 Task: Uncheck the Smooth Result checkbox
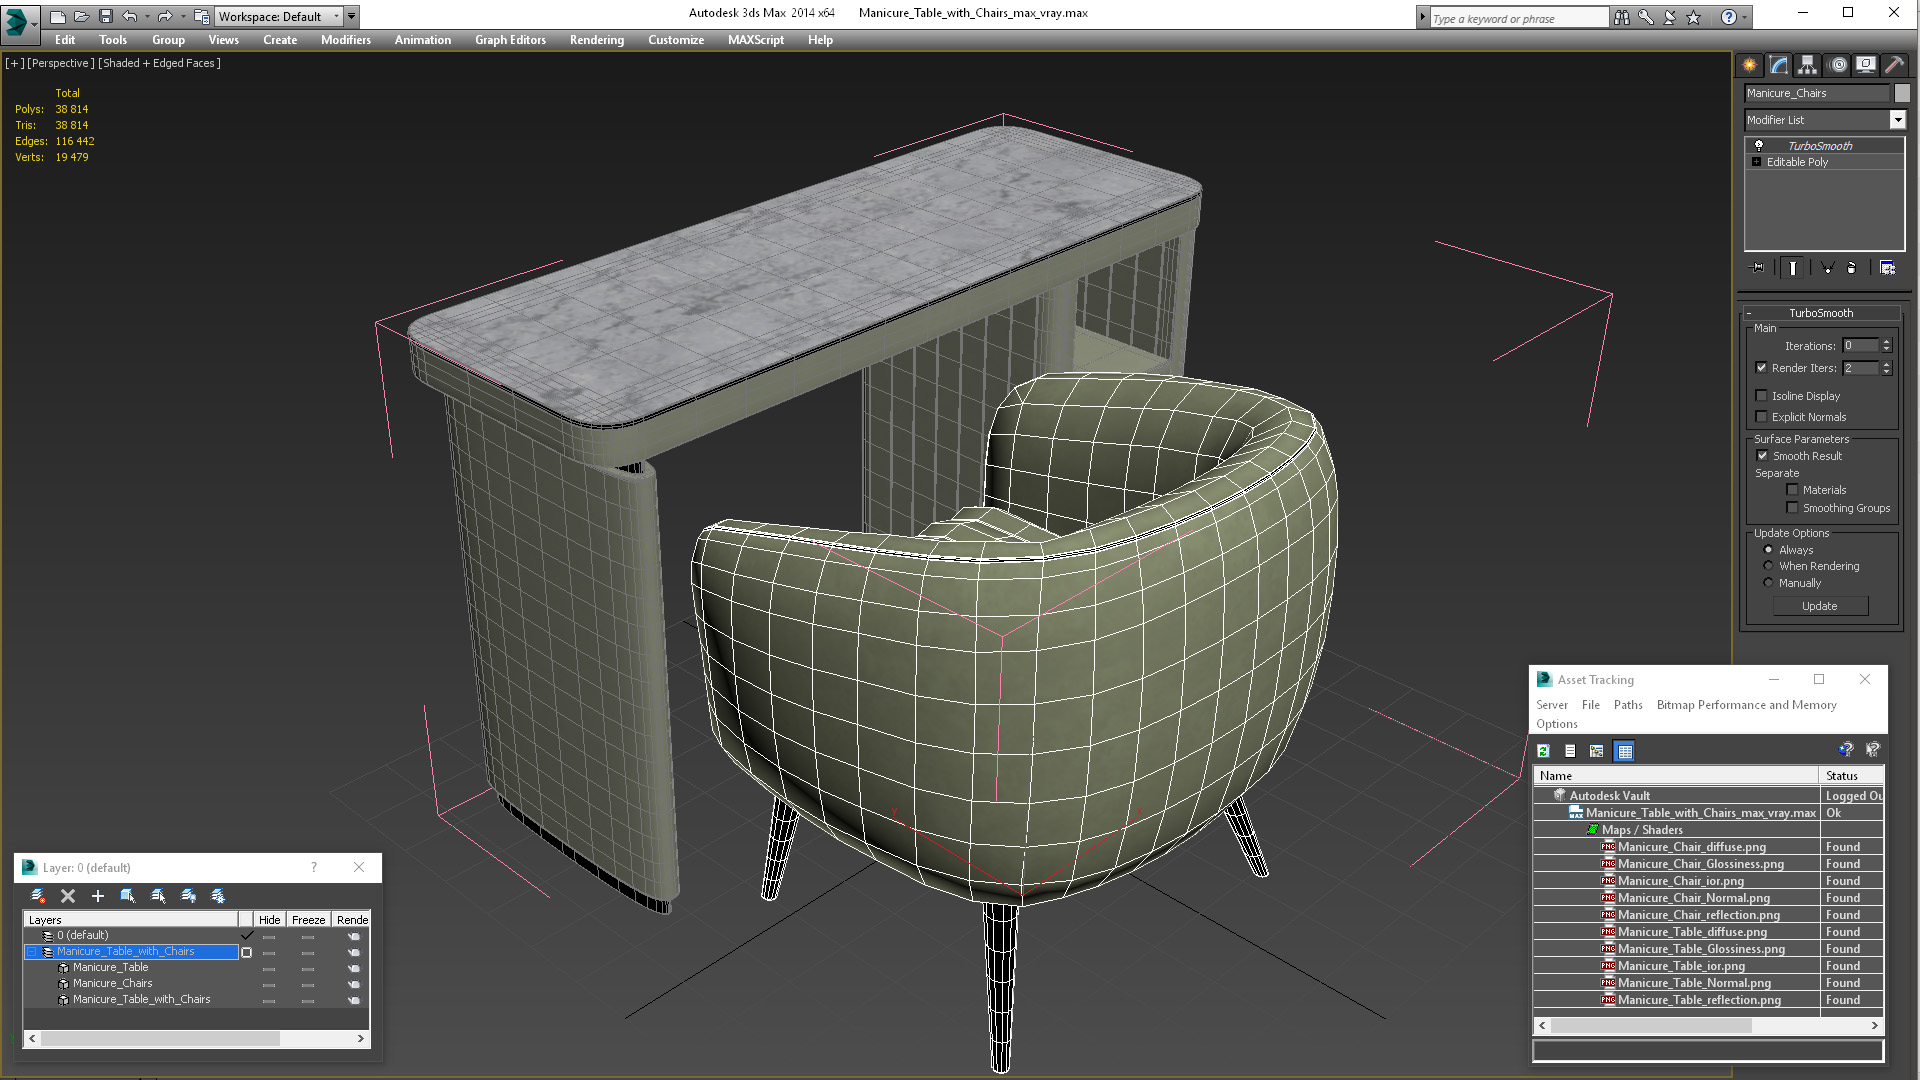click(1762, 456)
